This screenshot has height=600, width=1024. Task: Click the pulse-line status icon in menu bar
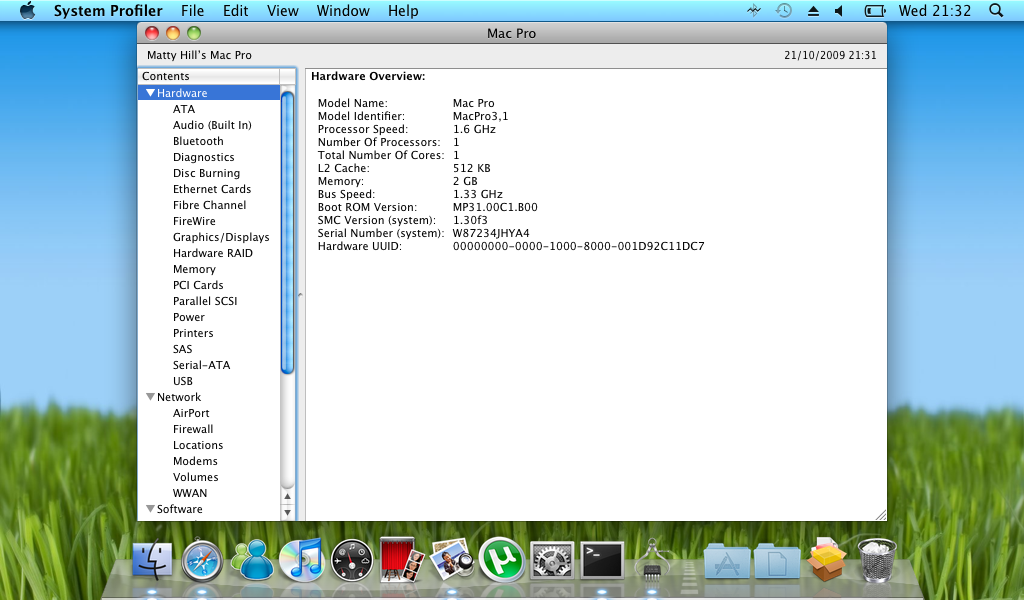[754, 10]
